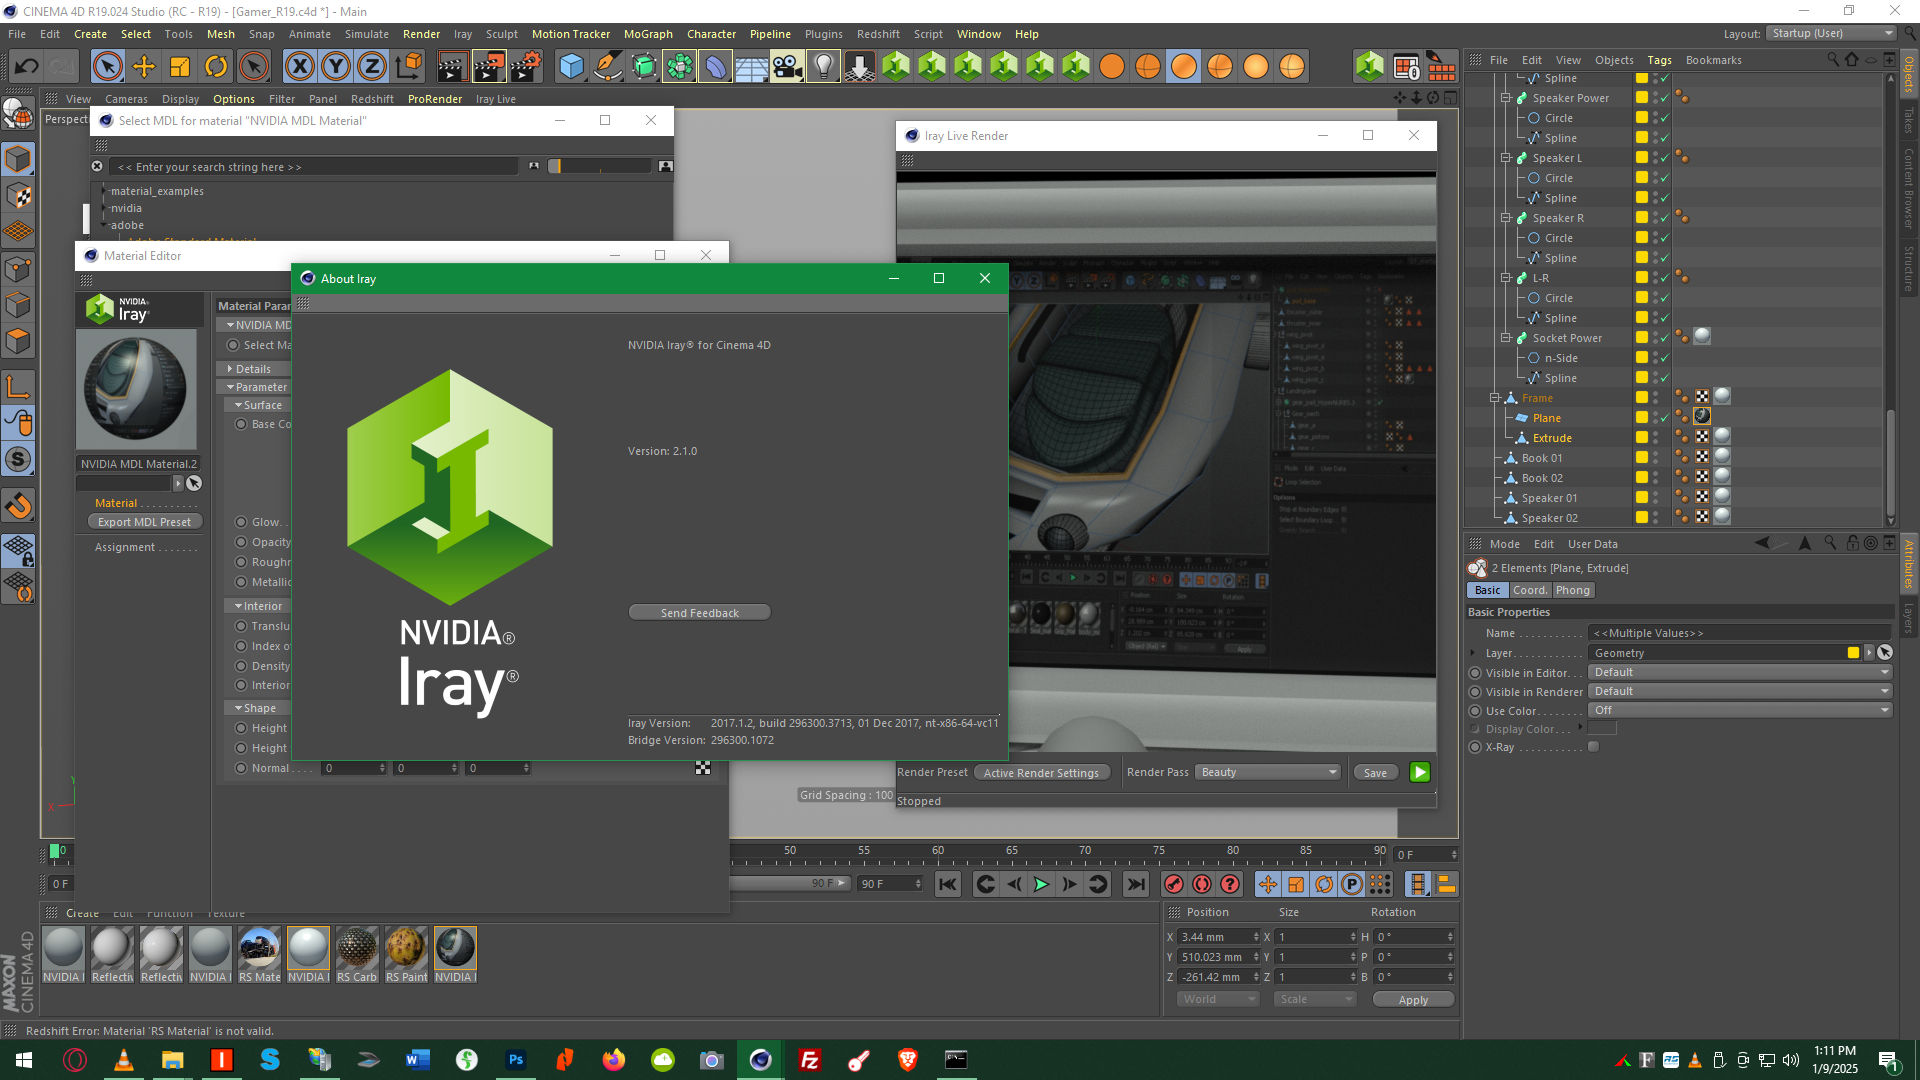Viewport: 1920px width, 1080px height.
Task: Click Go to End playback button
Action: [1136, 884]
